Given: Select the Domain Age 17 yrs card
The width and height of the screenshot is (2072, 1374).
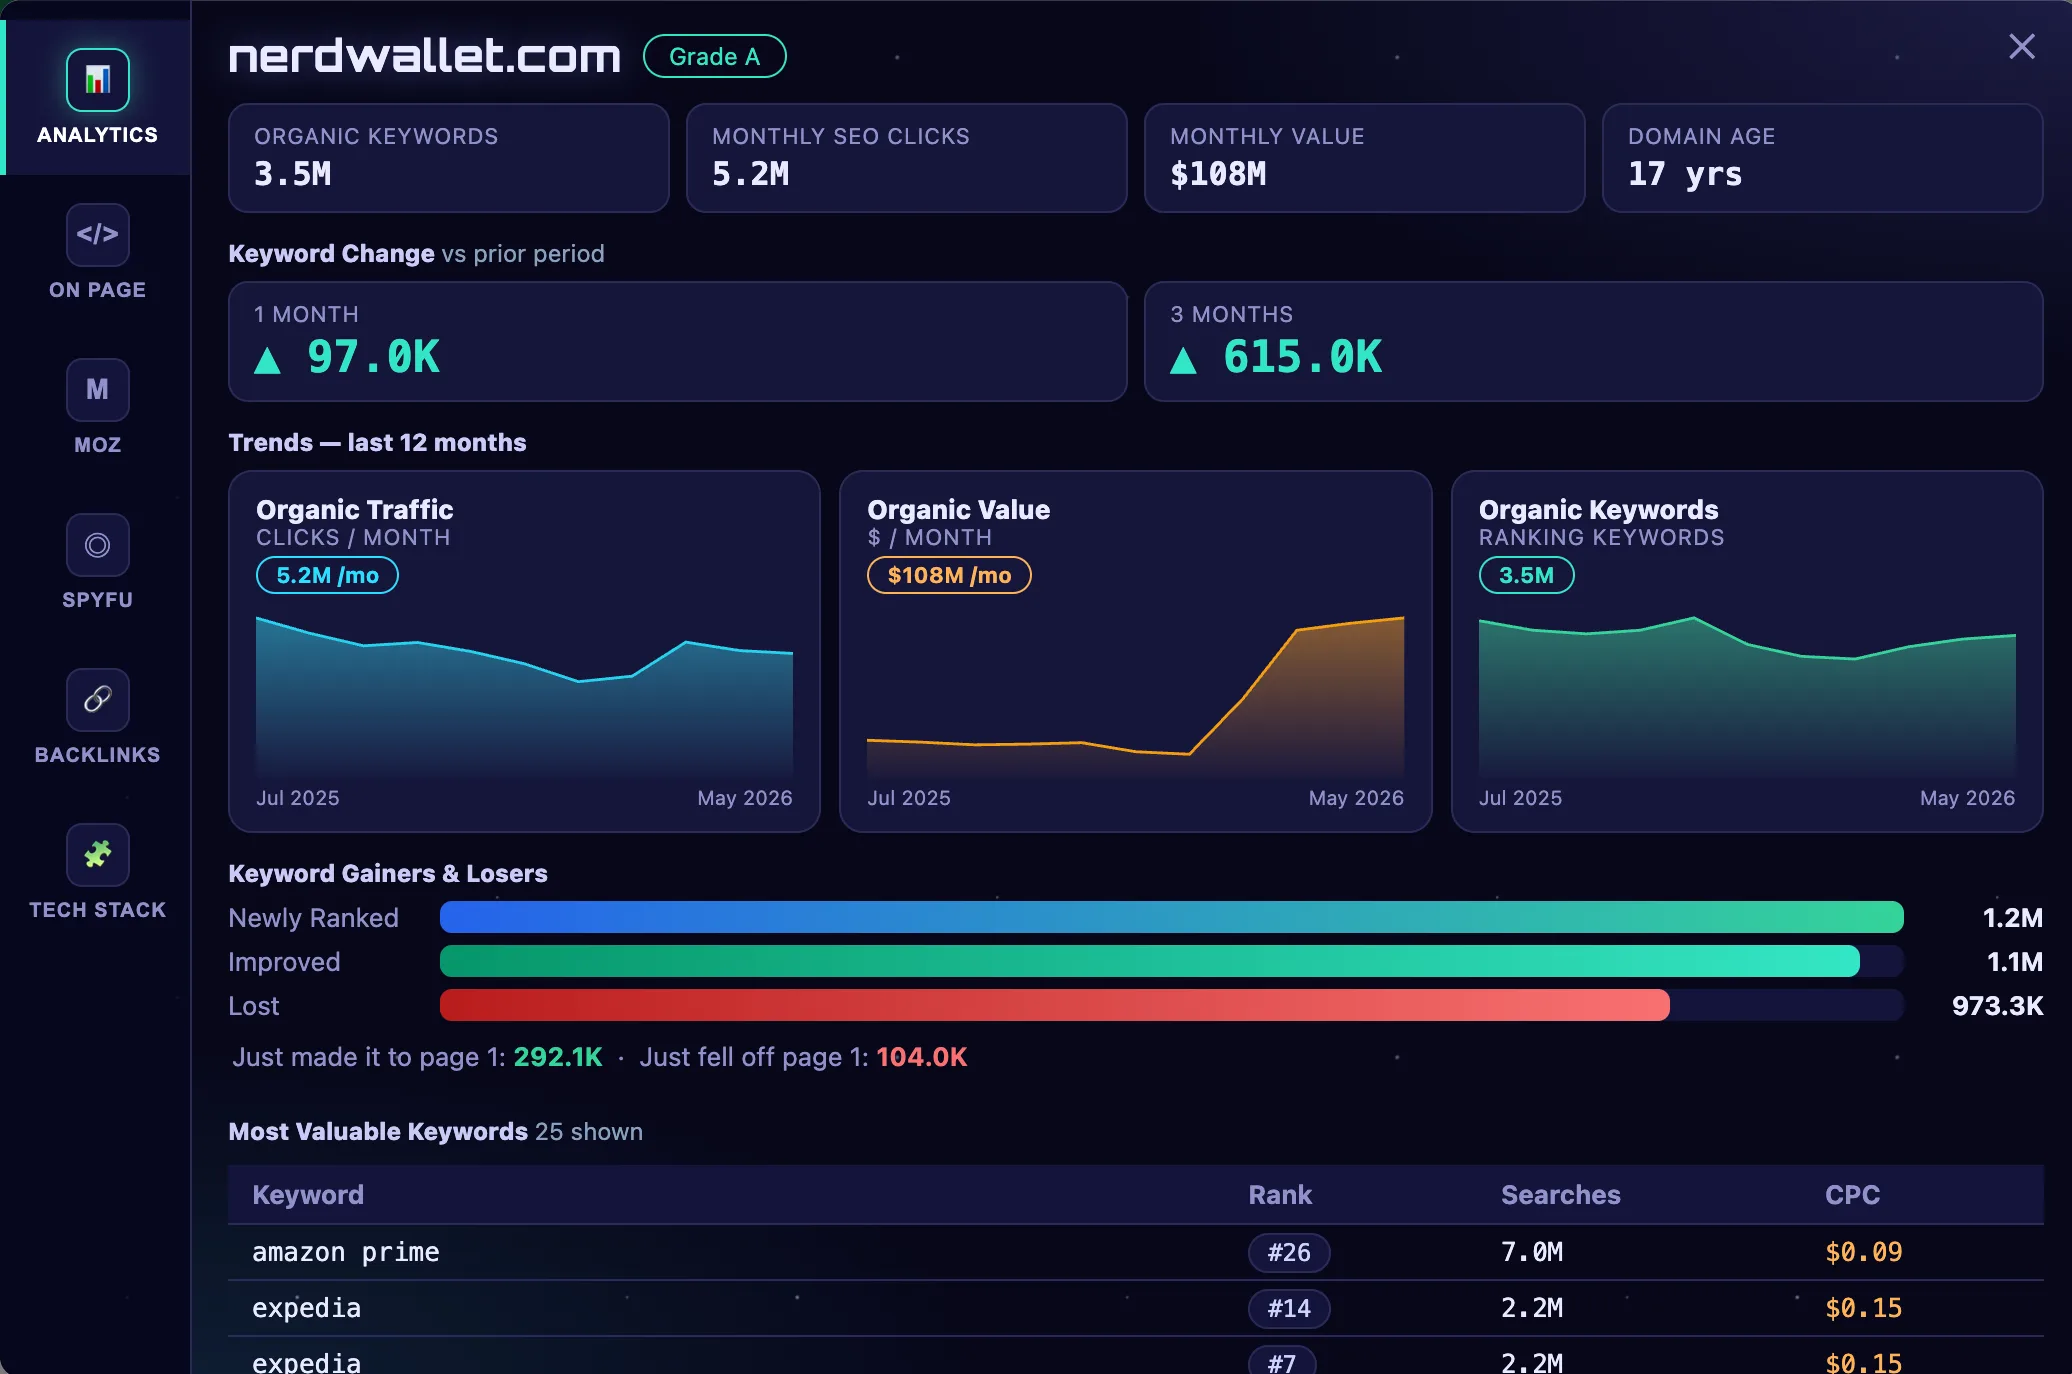Looking at the screenshot, I should (x=1822, y=158).
